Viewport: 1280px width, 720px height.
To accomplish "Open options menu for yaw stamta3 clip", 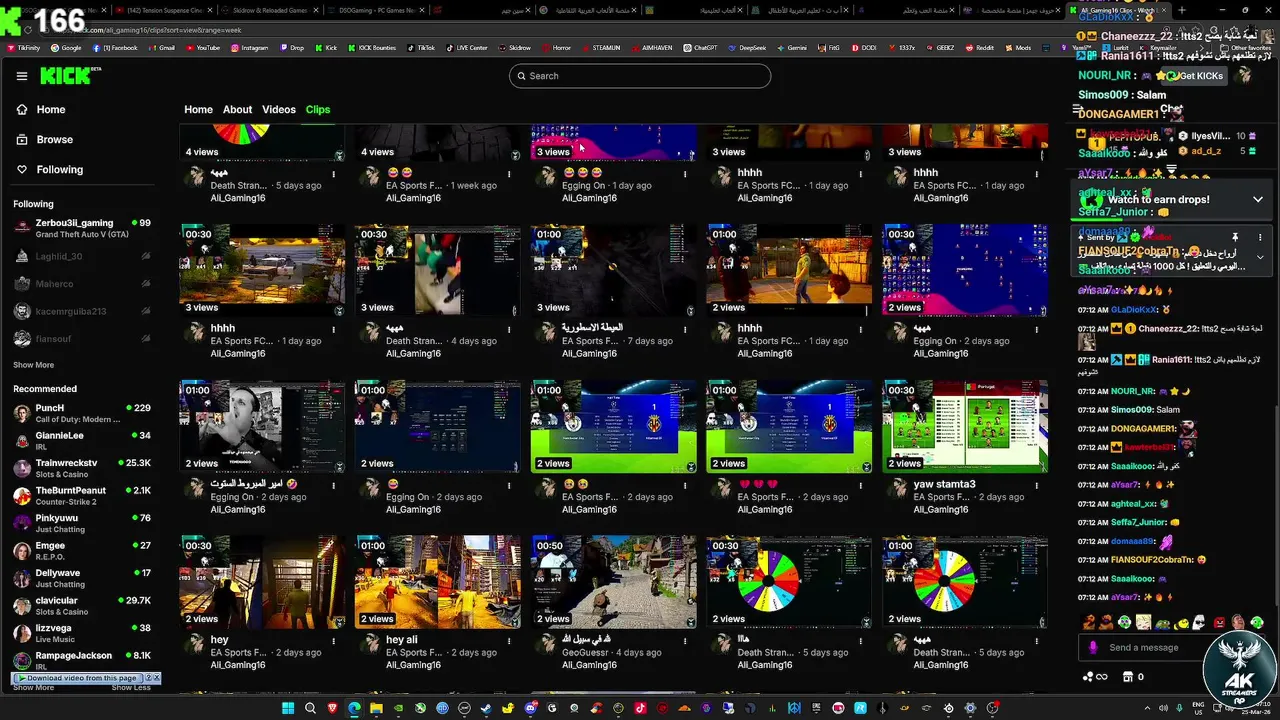I will click(x=1037, y=485).
